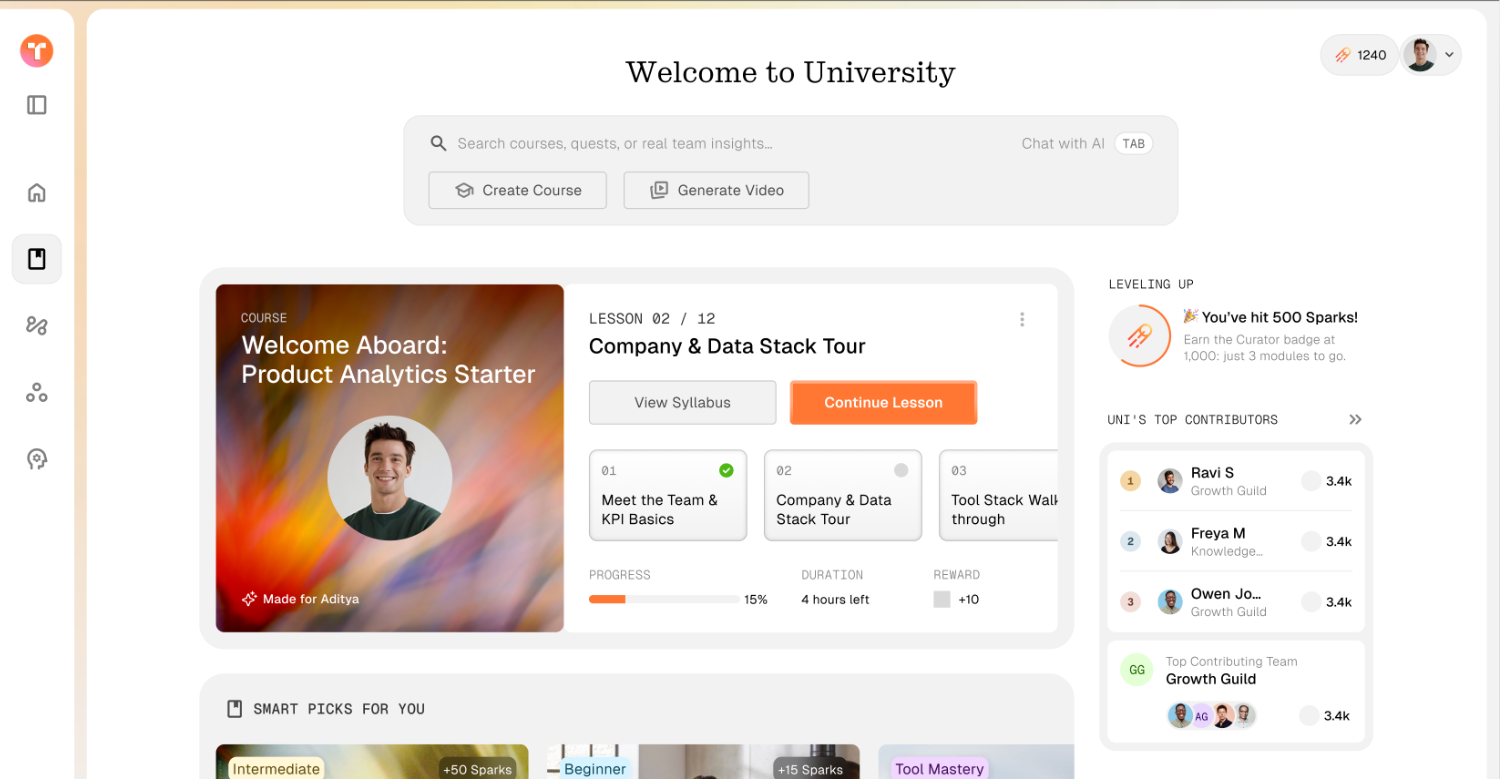Click the Generate Video button
Image resolution: width=1500 pixels, height=779 pixels.
(x=716, y=190)
